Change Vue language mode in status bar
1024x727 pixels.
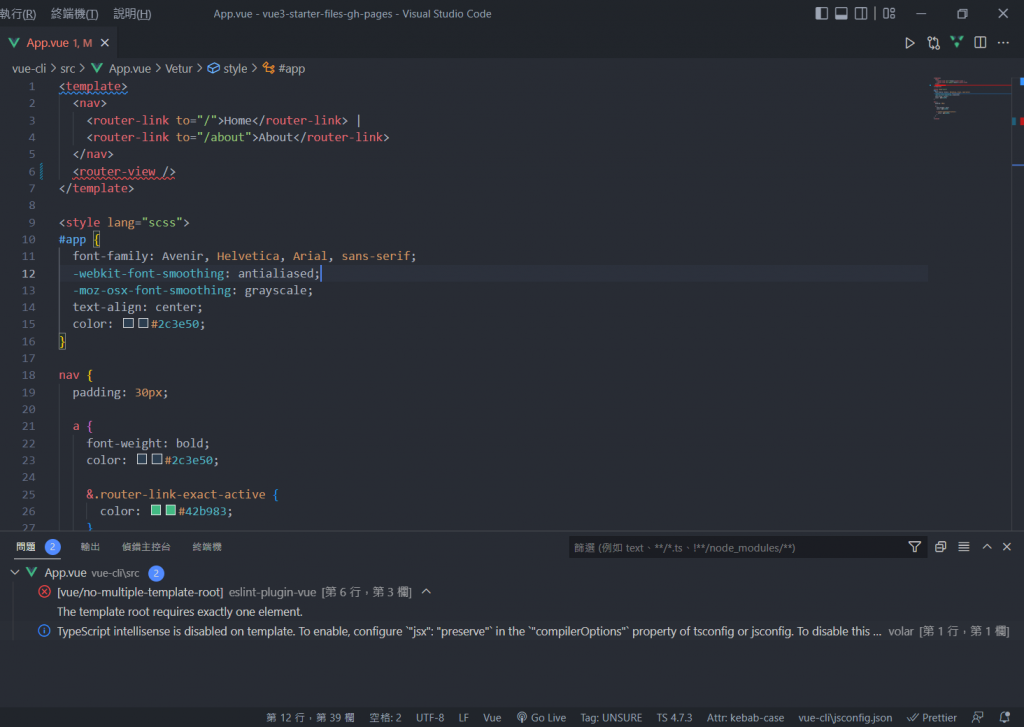click(492, 717)
